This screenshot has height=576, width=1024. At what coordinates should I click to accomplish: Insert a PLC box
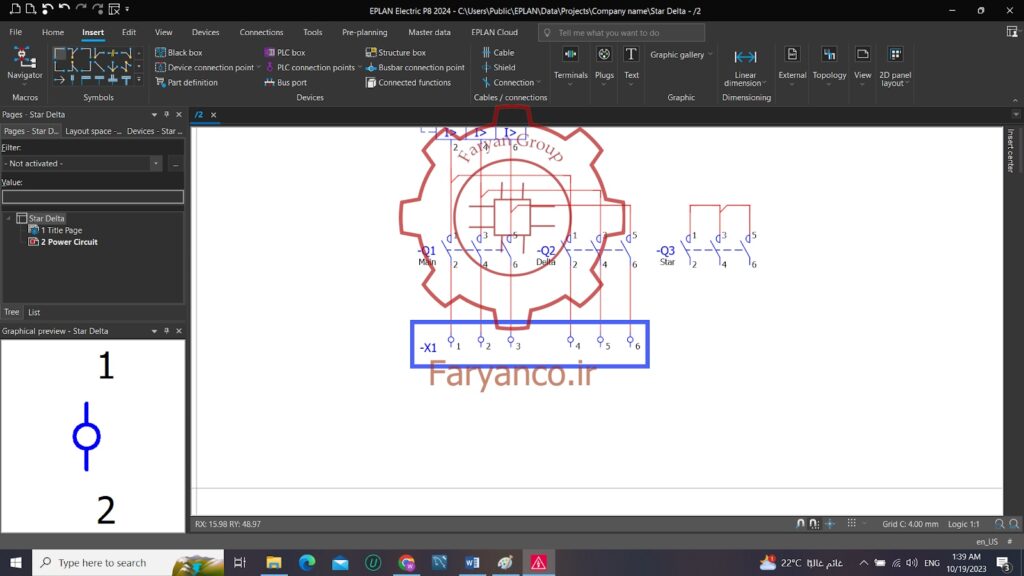285,52
